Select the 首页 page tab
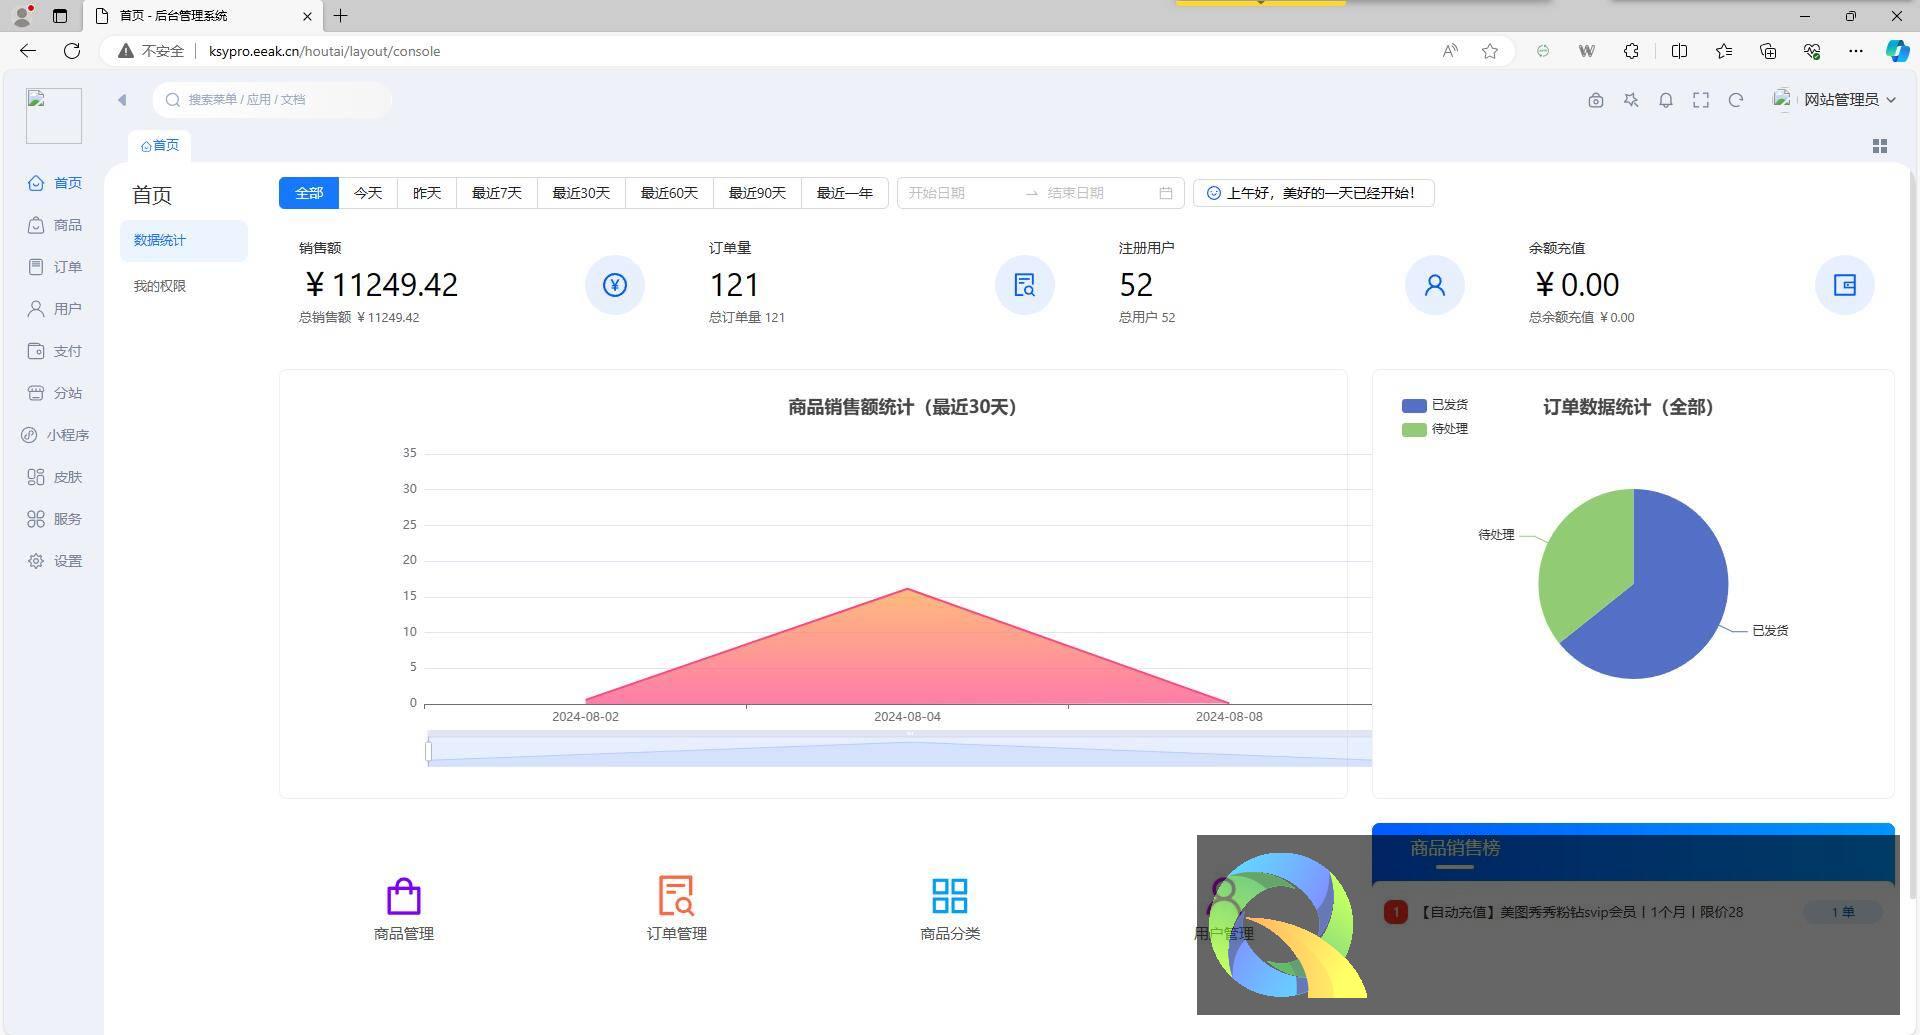The image size is (1920, 1035). tap(160, 146)
